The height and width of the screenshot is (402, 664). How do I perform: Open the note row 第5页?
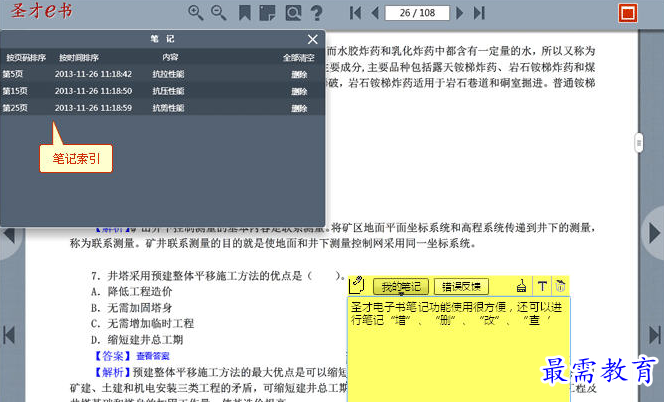click(163, 74)
